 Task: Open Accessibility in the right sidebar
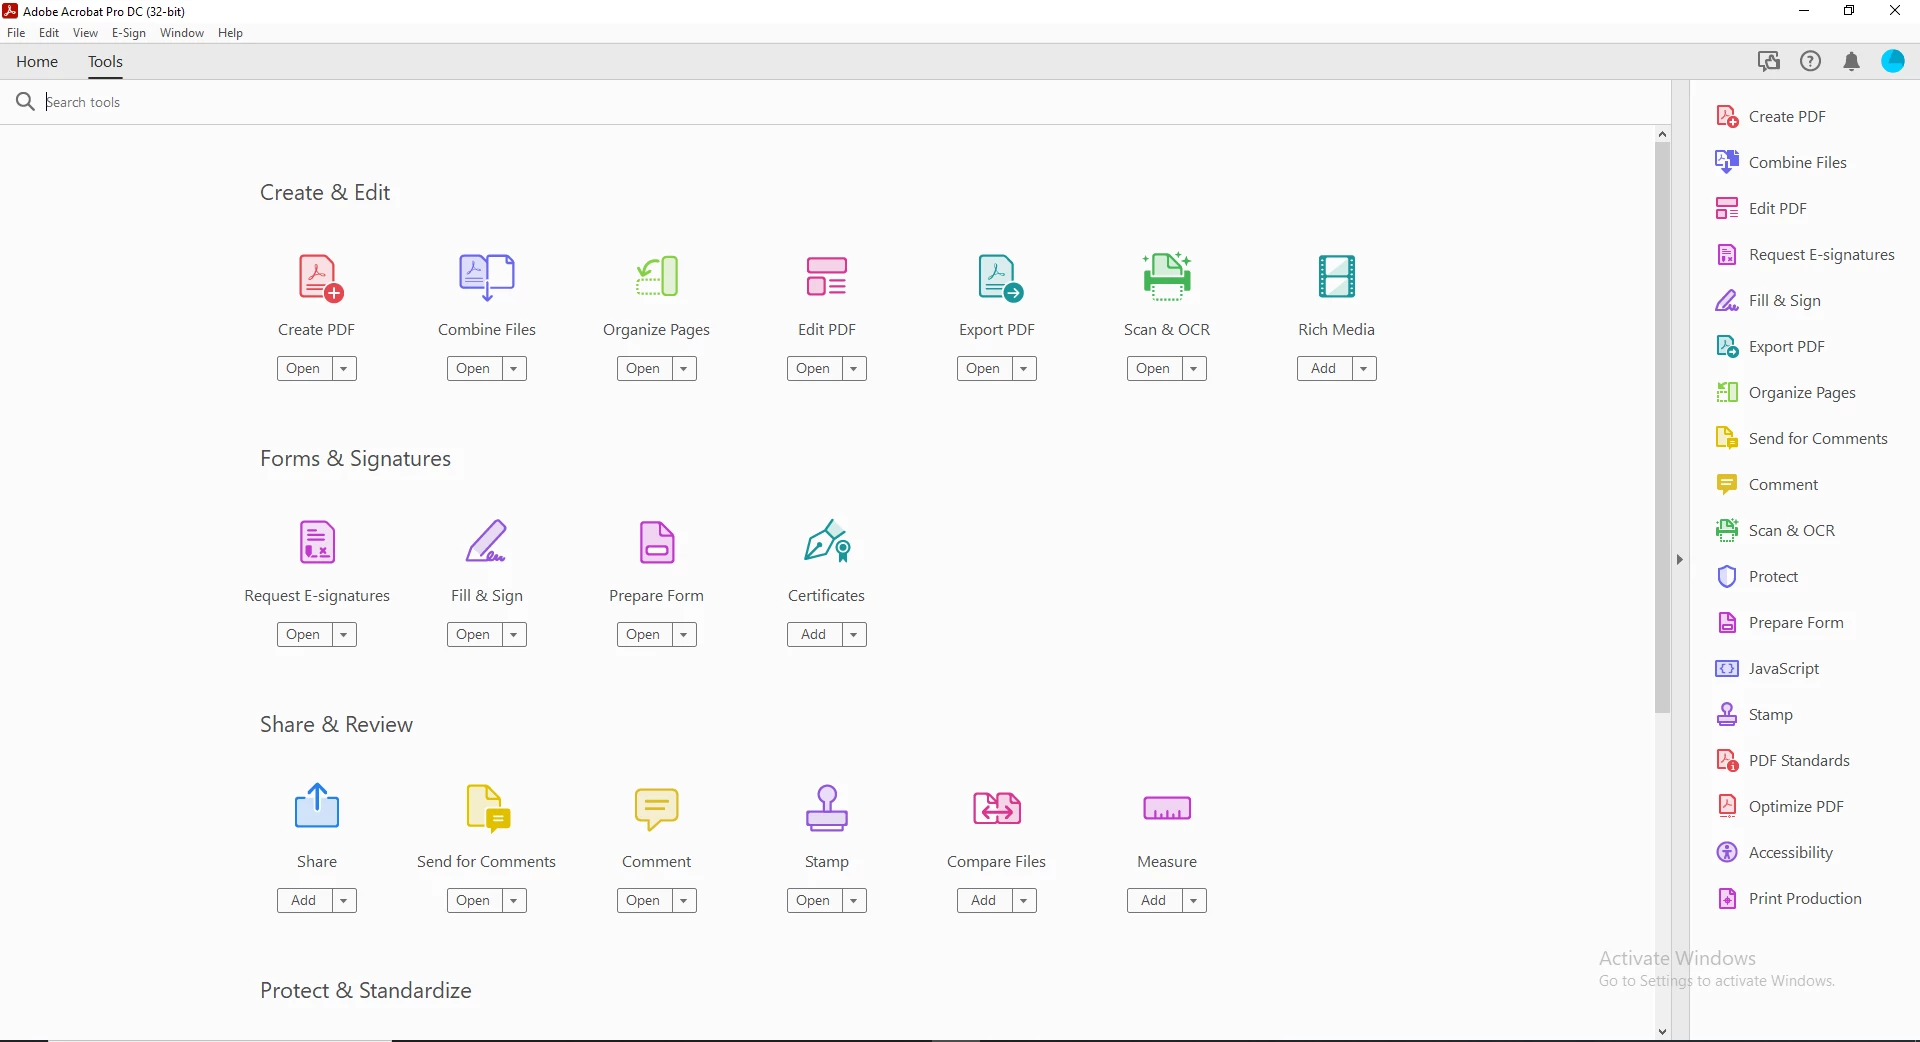[x=1775, y=853]
